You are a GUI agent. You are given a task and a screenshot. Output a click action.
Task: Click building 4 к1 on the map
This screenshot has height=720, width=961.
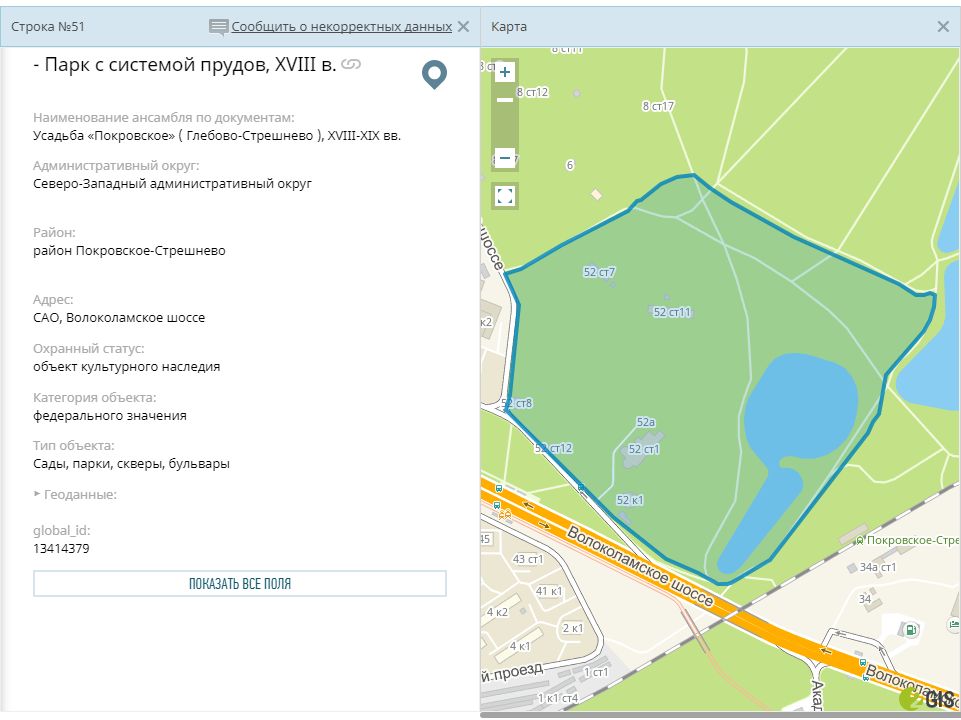point(520,645)
